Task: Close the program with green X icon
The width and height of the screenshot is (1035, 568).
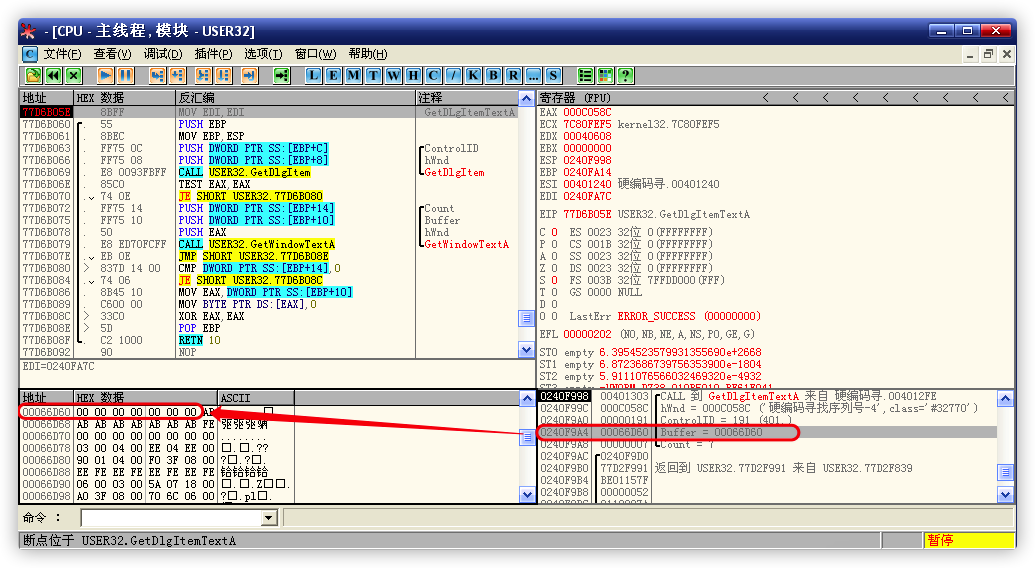Action: click(73, 75)
